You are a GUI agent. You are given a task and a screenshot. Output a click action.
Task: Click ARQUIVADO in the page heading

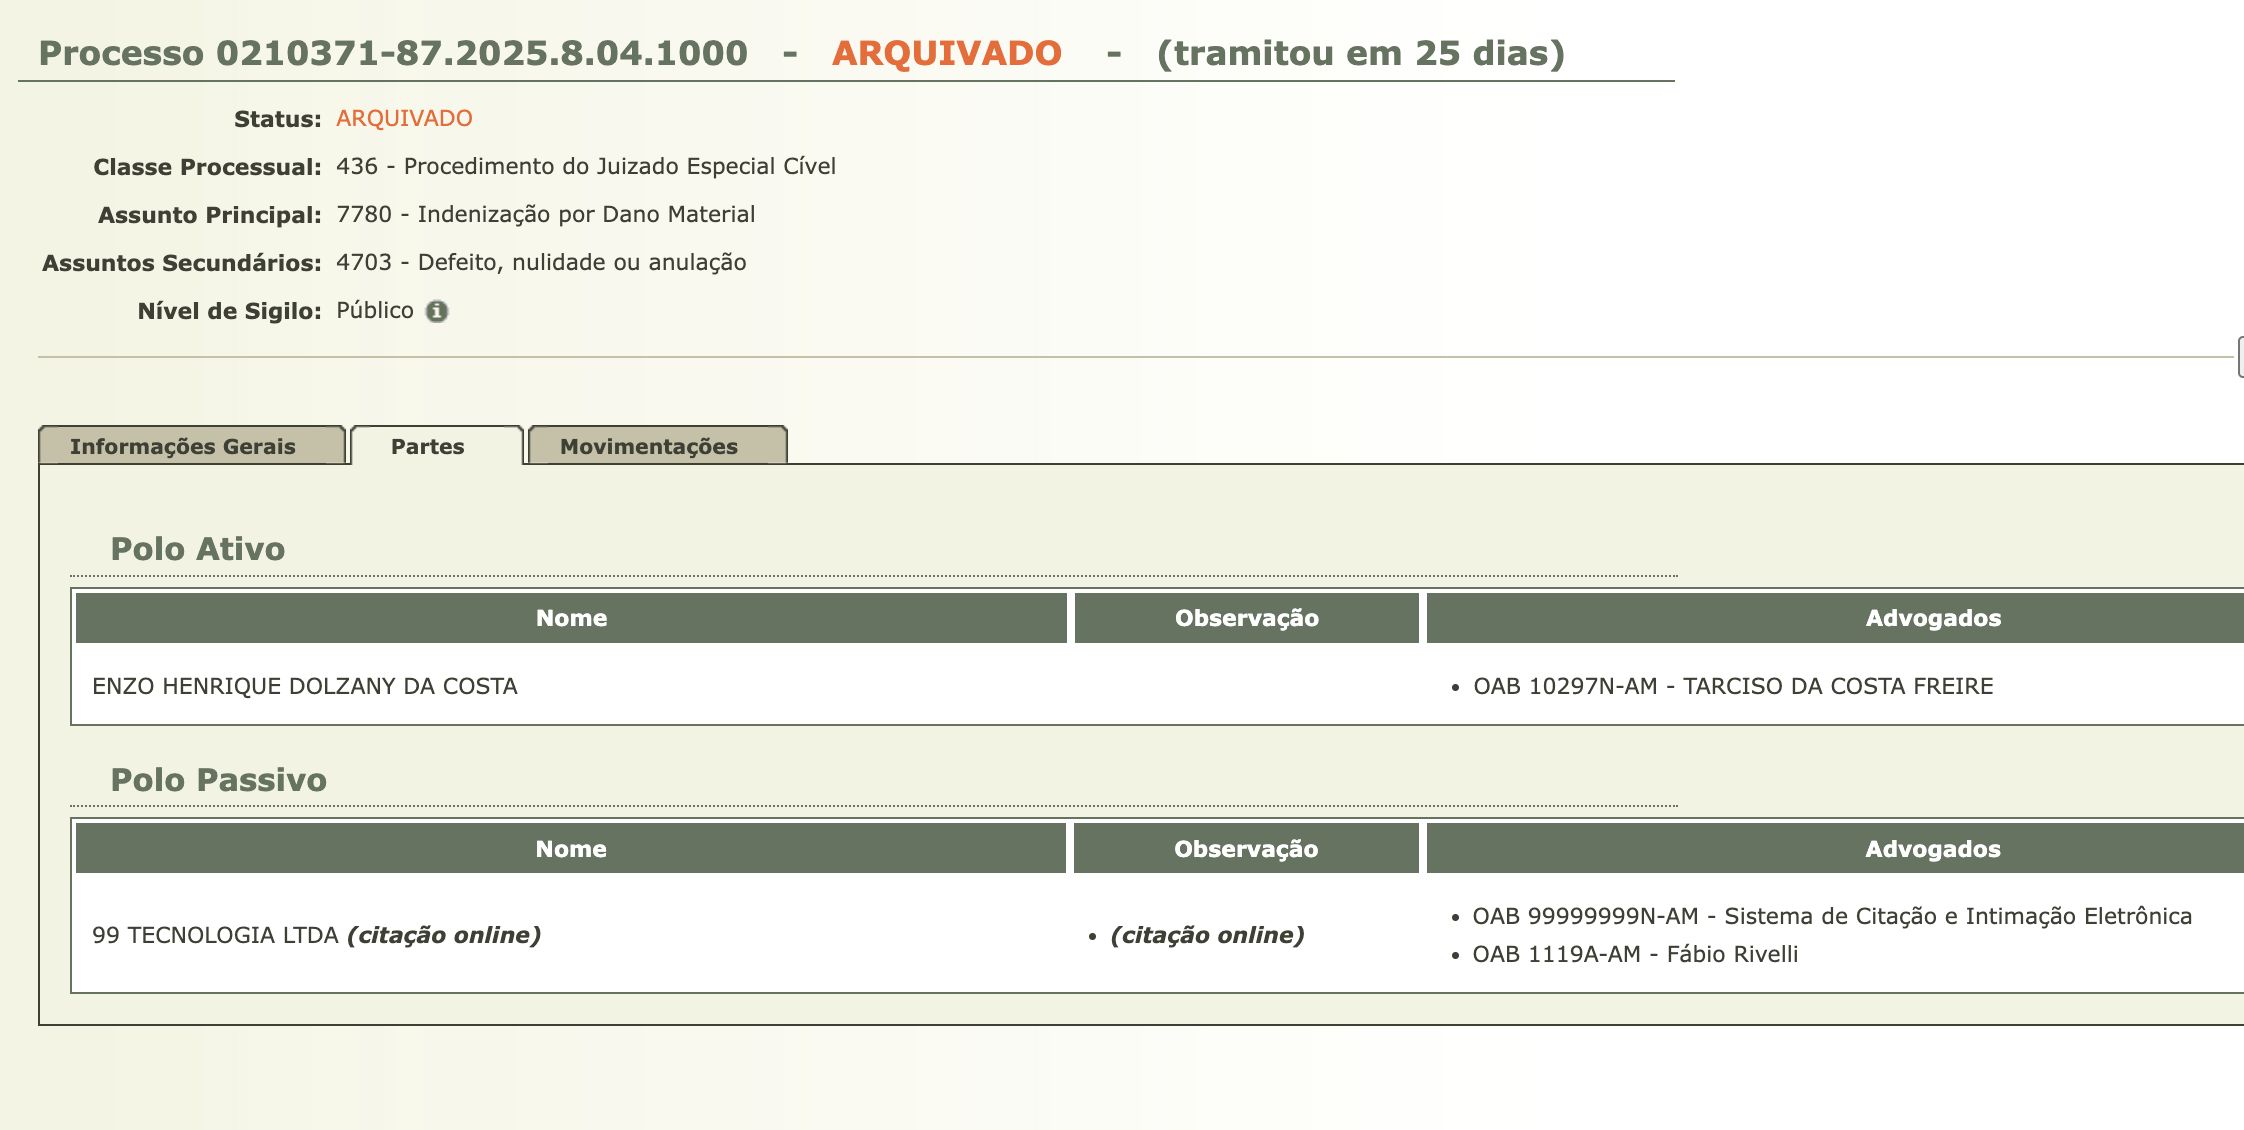pos(946,53)
